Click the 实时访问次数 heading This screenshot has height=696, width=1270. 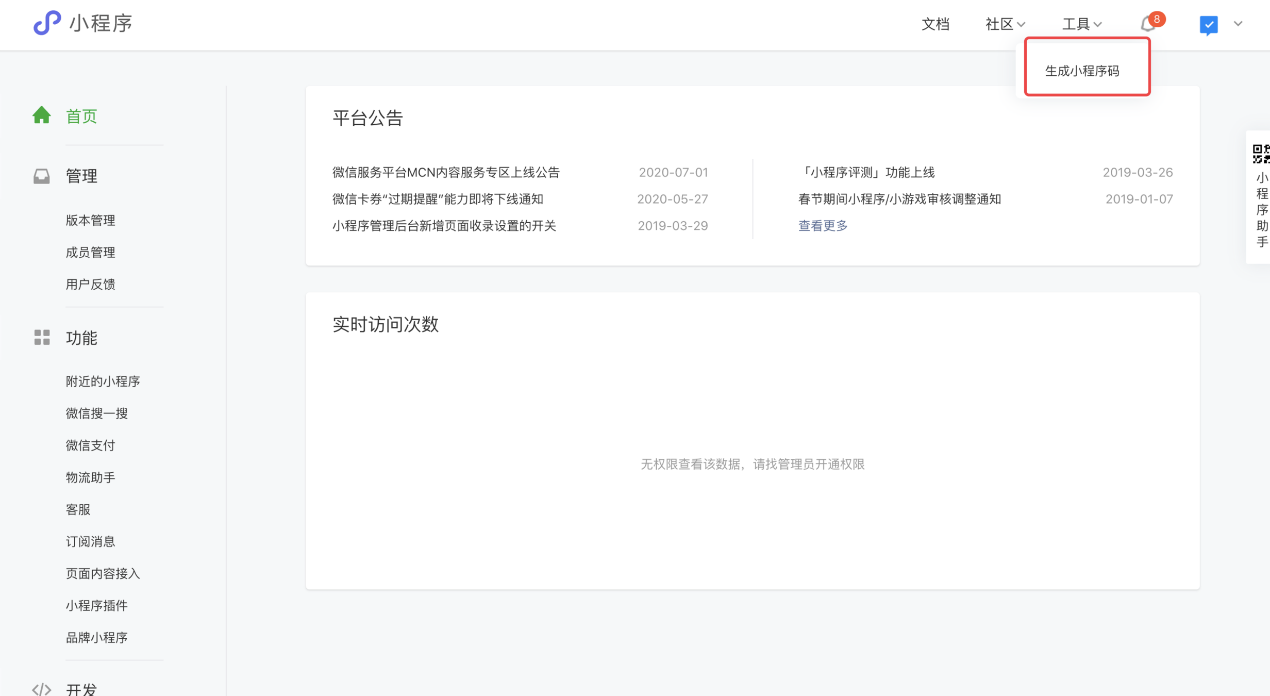click(386, 324)
